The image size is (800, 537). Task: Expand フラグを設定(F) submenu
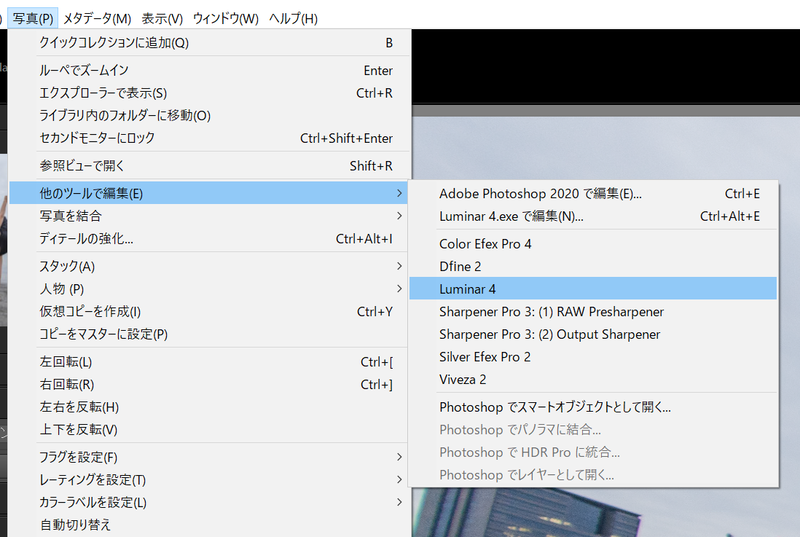click(208, 457)
